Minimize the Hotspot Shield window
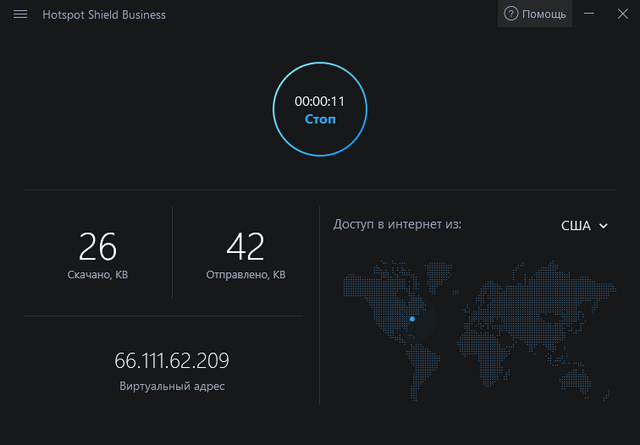The image size is (640, 445). [590, 14]
